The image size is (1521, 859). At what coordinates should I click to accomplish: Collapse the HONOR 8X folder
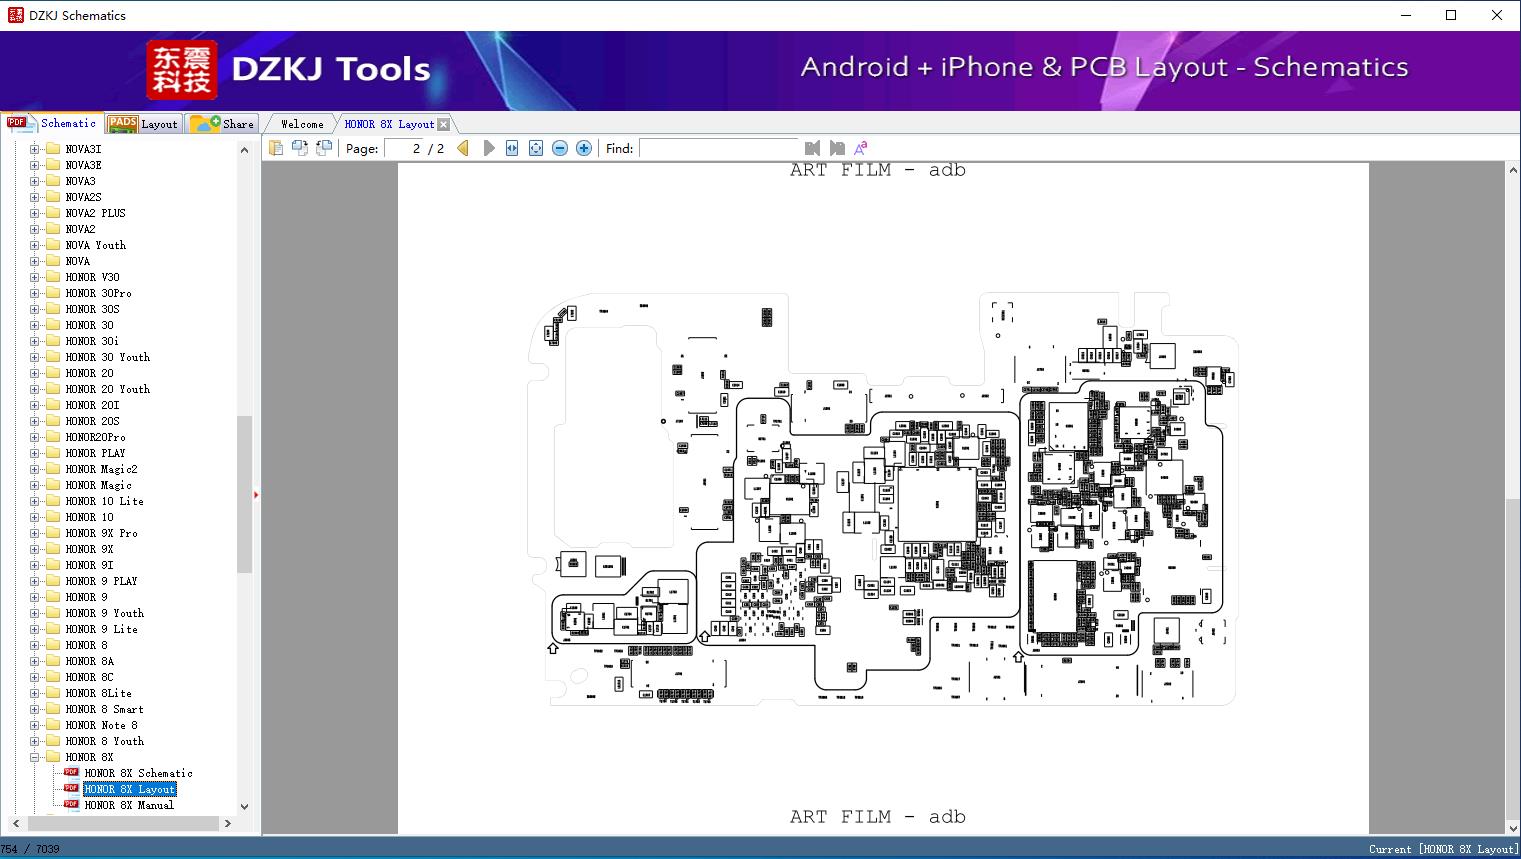pyautogui.click(x=35, y=757)
